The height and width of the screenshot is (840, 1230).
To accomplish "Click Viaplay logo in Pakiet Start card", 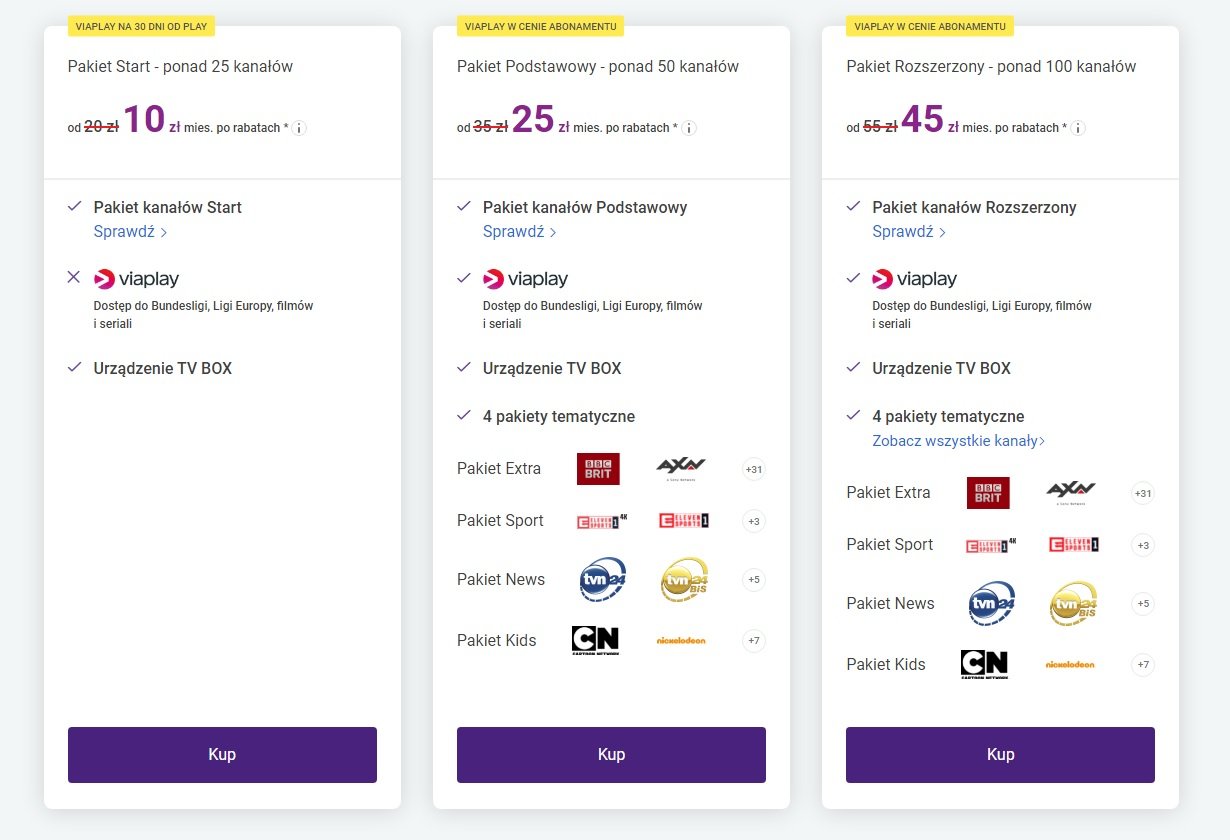I will point(136,279).
